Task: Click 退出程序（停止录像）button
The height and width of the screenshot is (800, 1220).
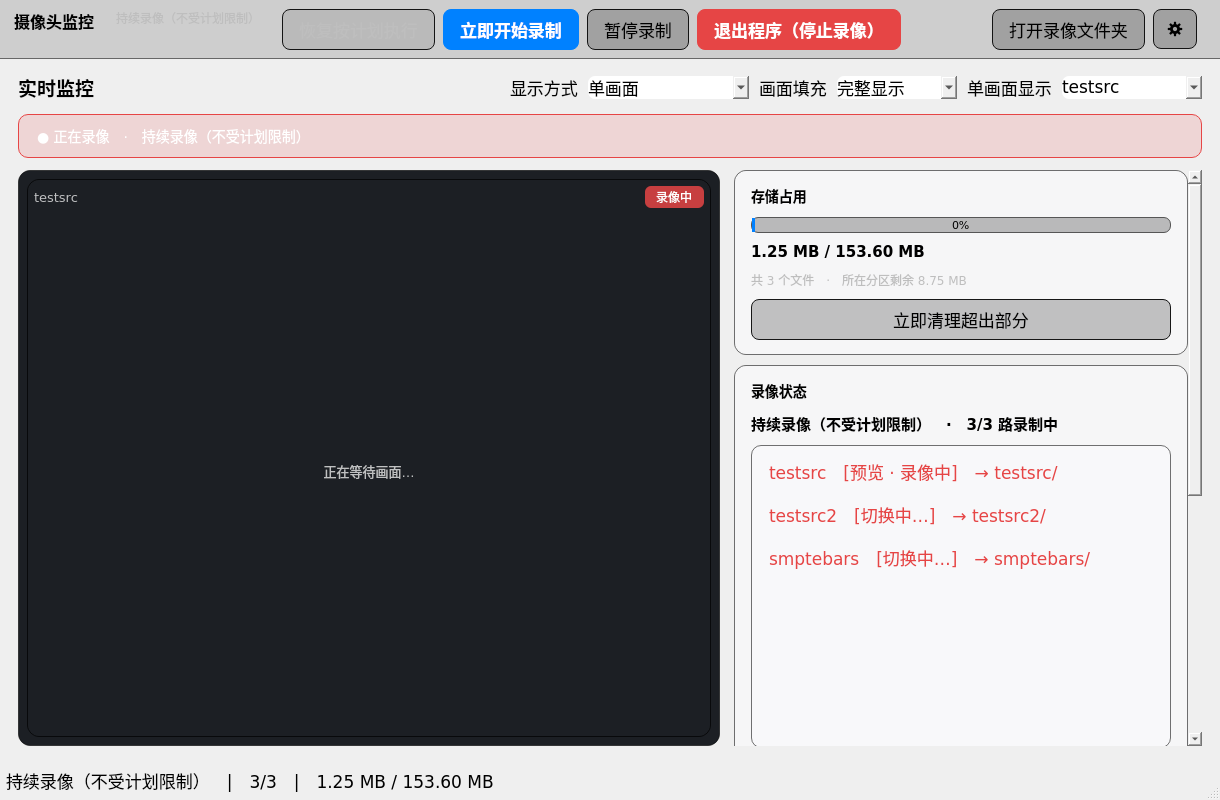Action: tap(798, 30)
